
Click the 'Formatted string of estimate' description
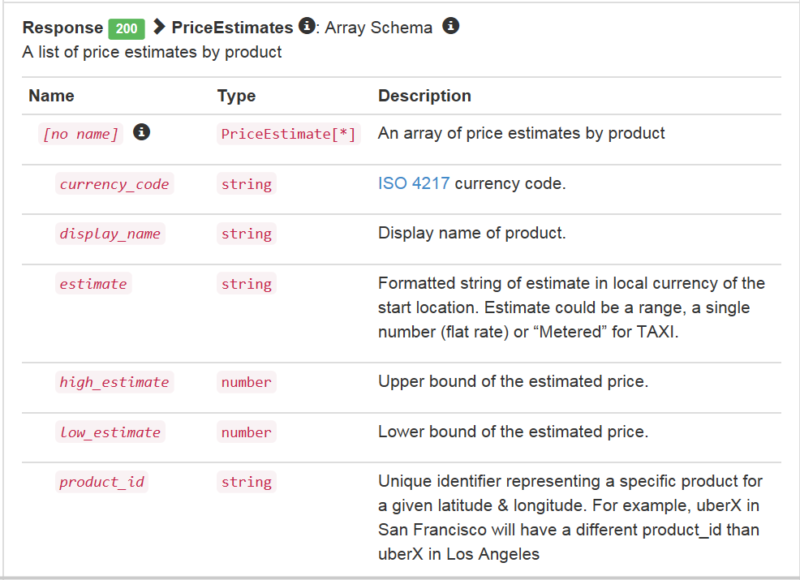click(571, 308)
